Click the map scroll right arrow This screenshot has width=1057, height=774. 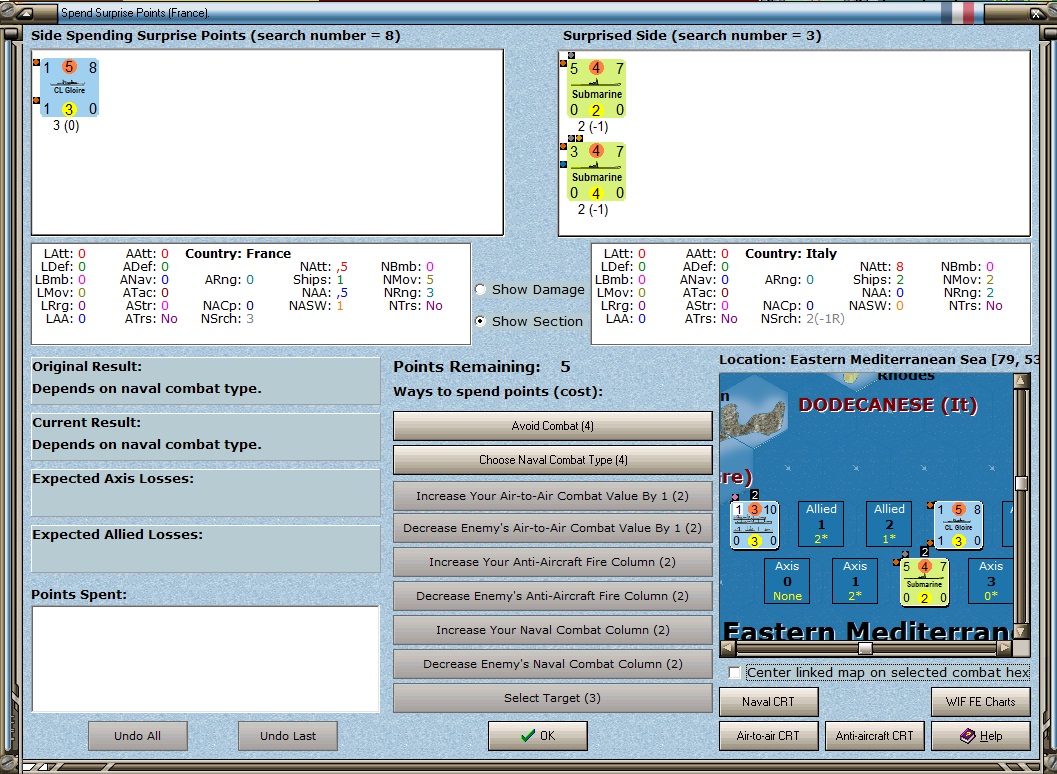1005,649
